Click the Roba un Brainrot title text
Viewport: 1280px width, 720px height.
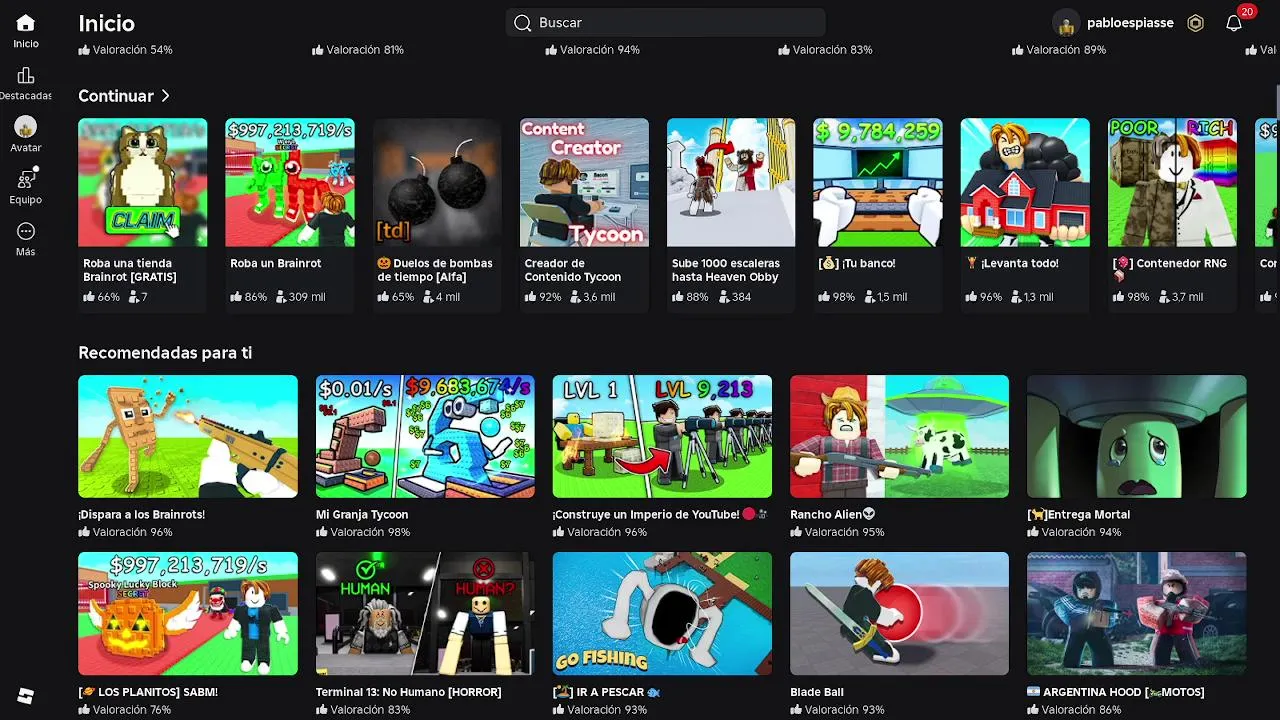click(x=276, y=264)
